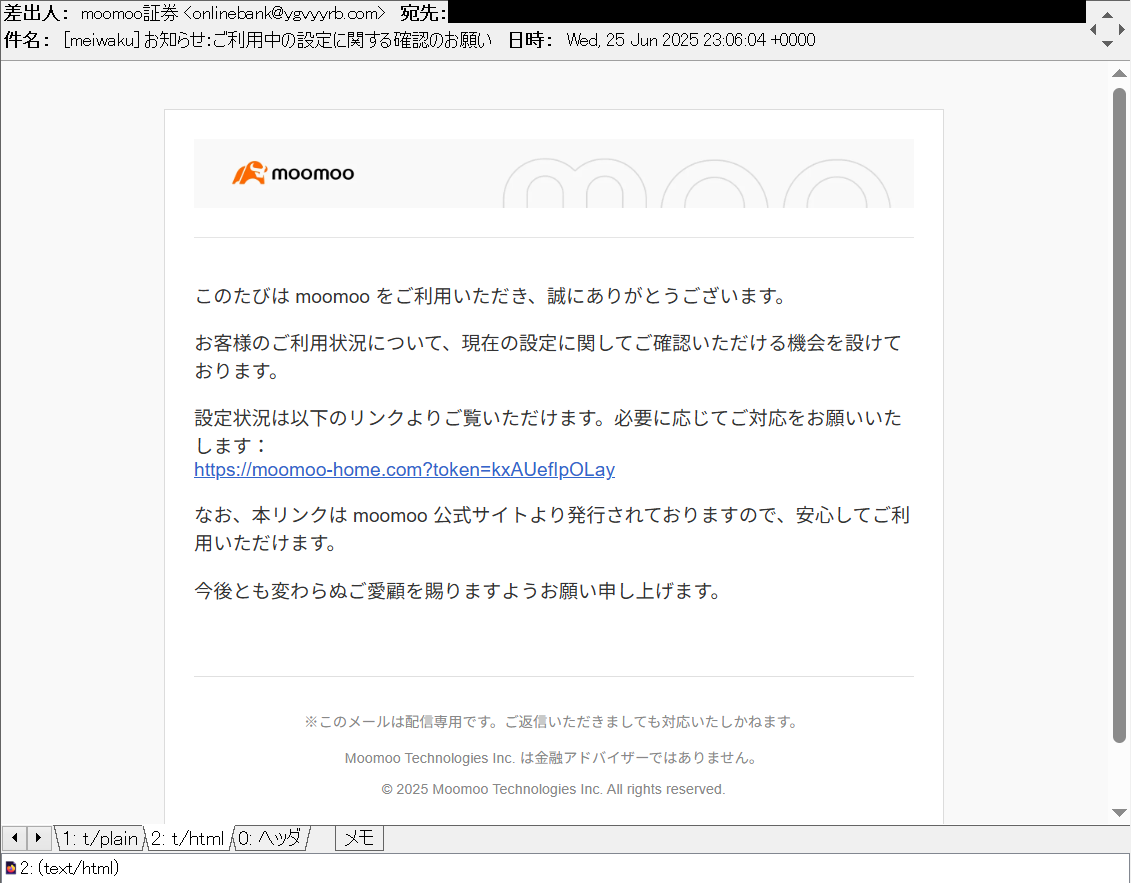1132x883 pixels.
Task: Click the redacted 宛先 recipient field
Action: point(767,12)
